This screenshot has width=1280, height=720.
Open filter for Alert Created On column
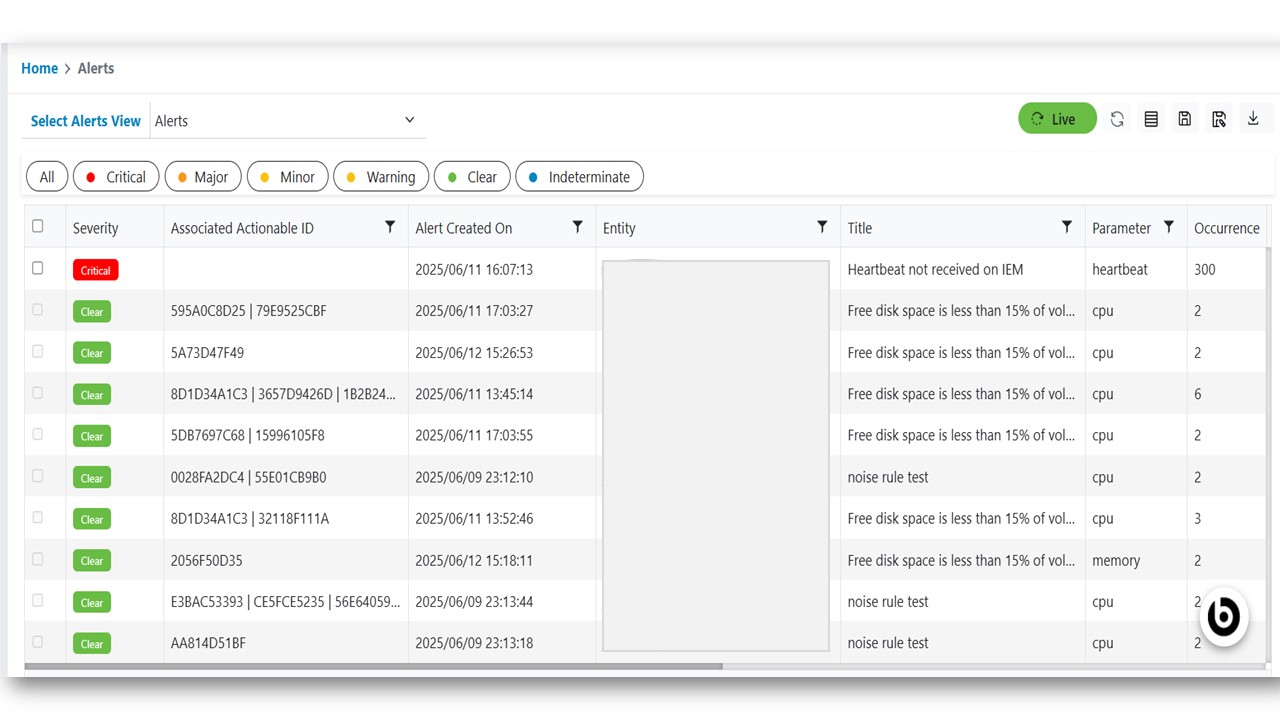(x=577, y=227)
